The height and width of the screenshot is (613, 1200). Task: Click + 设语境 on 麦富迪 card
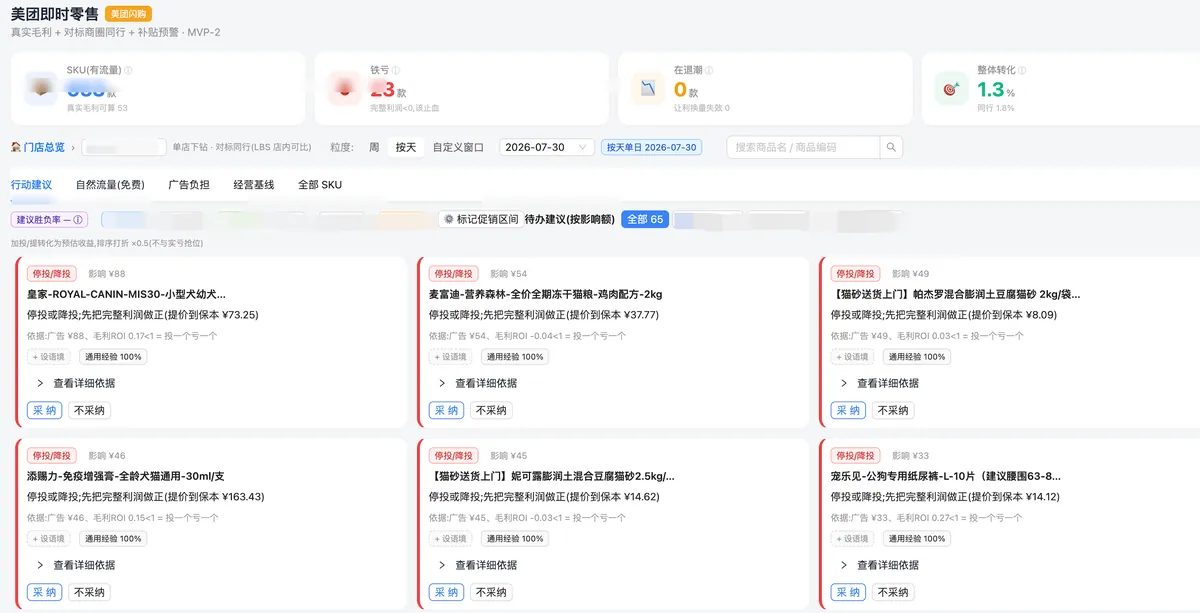tap(452, 357)
